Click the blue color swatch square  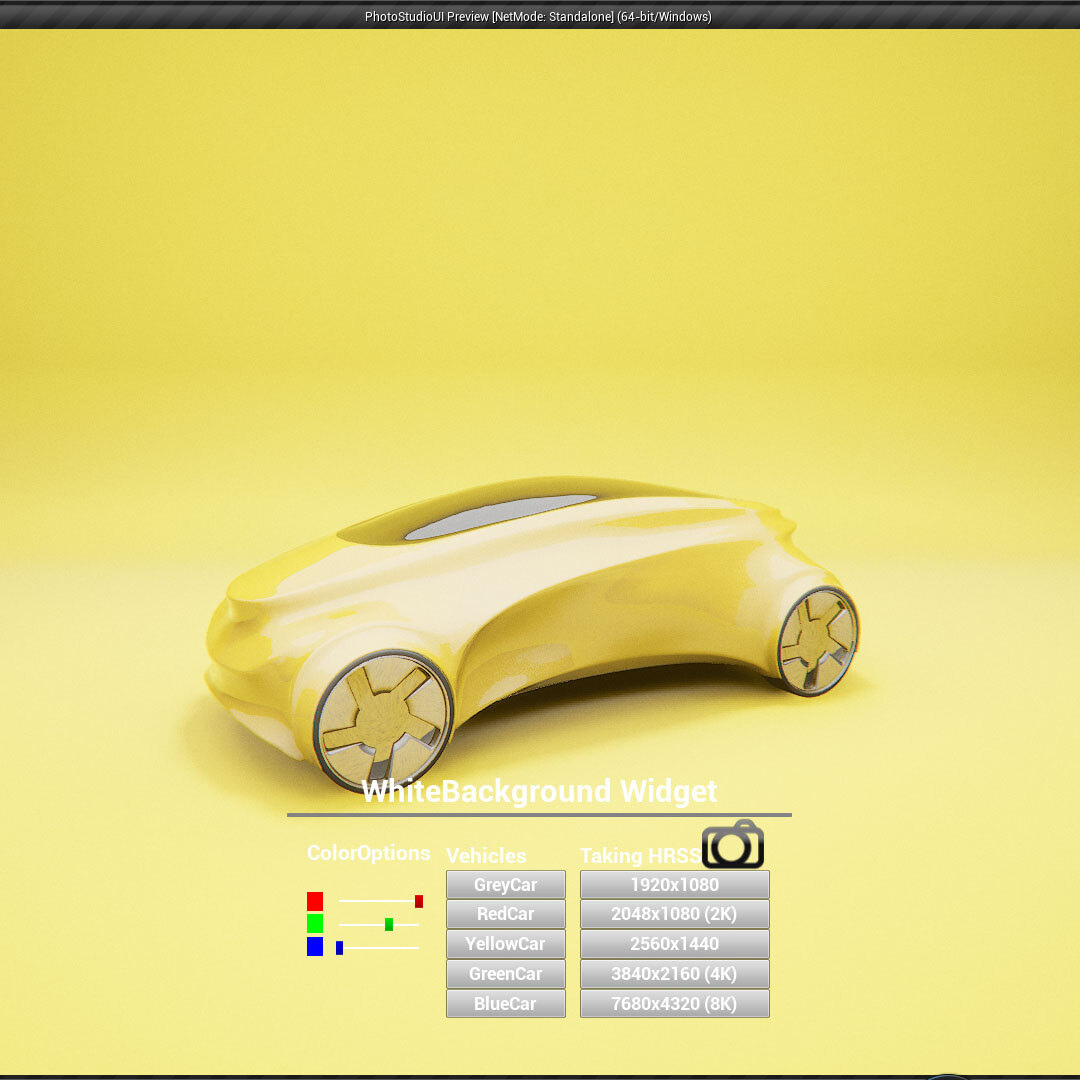pos(315,946)
